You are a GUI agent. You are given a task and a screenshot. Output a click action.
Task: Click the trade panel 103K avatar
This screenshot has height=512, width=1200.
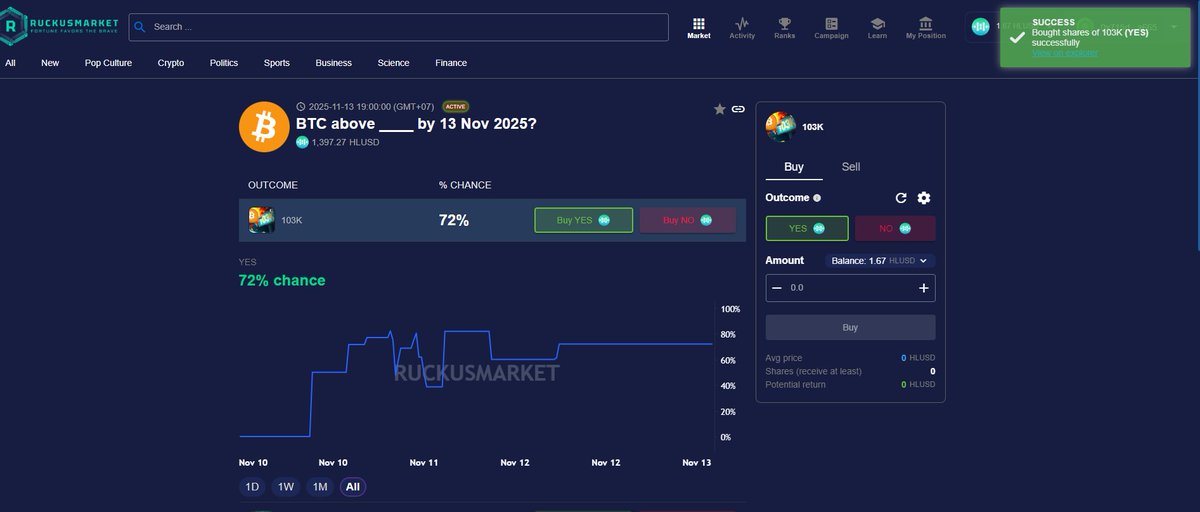click(x=780, y=127)
